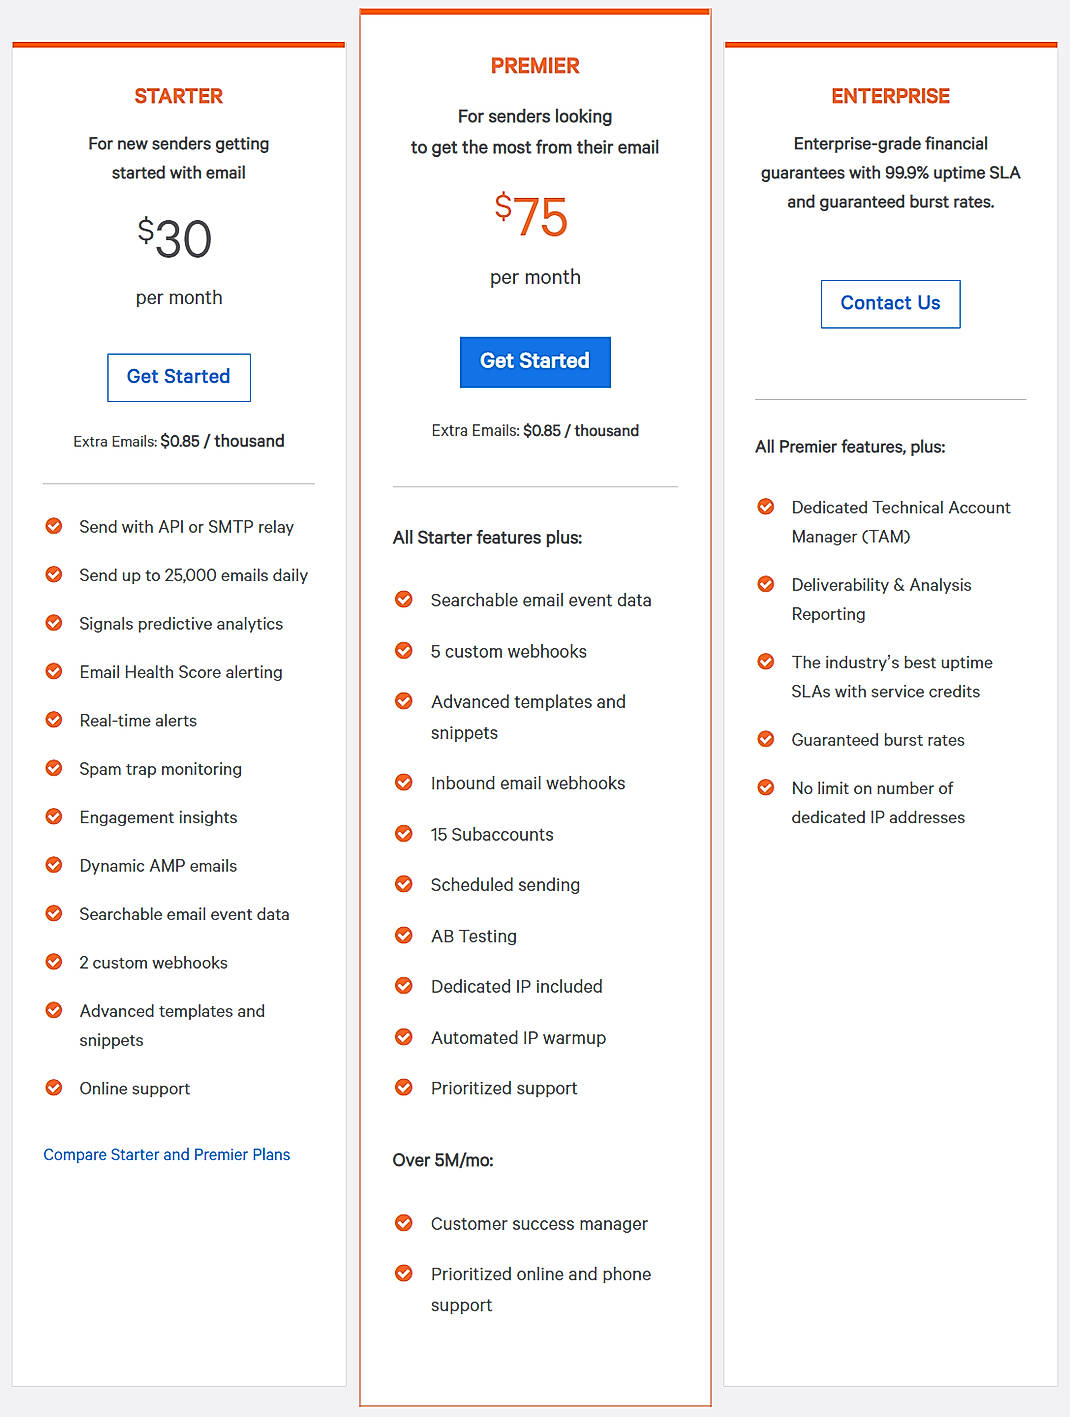Click the checkmark icon beside Send with API or SMTP relay

pyautogui.click(x=53, y=525)
